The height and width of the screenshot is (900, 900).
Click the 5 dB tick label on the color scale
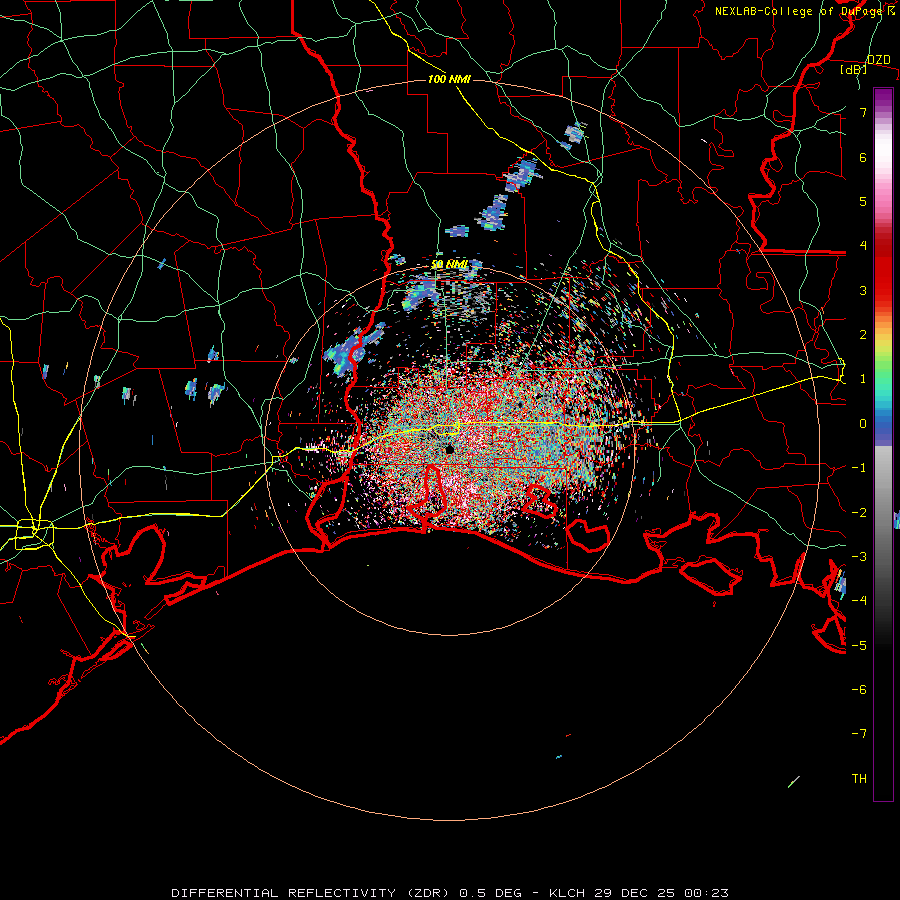(863, 201)
